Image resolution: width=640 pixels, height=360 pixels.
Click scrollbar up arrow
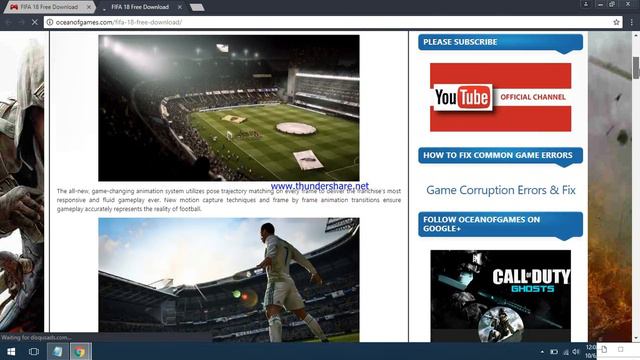pos(636,36)
